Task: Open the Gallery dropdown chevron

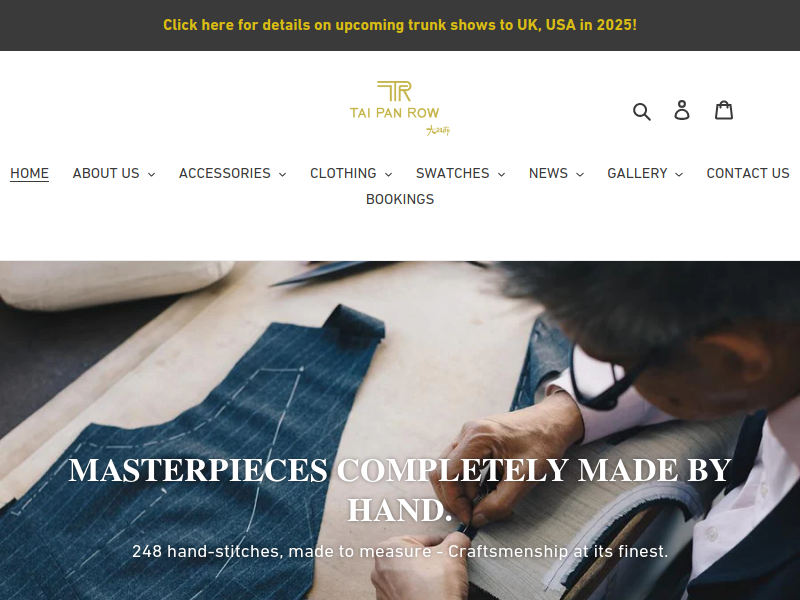Action: click(x=679, y=174)
